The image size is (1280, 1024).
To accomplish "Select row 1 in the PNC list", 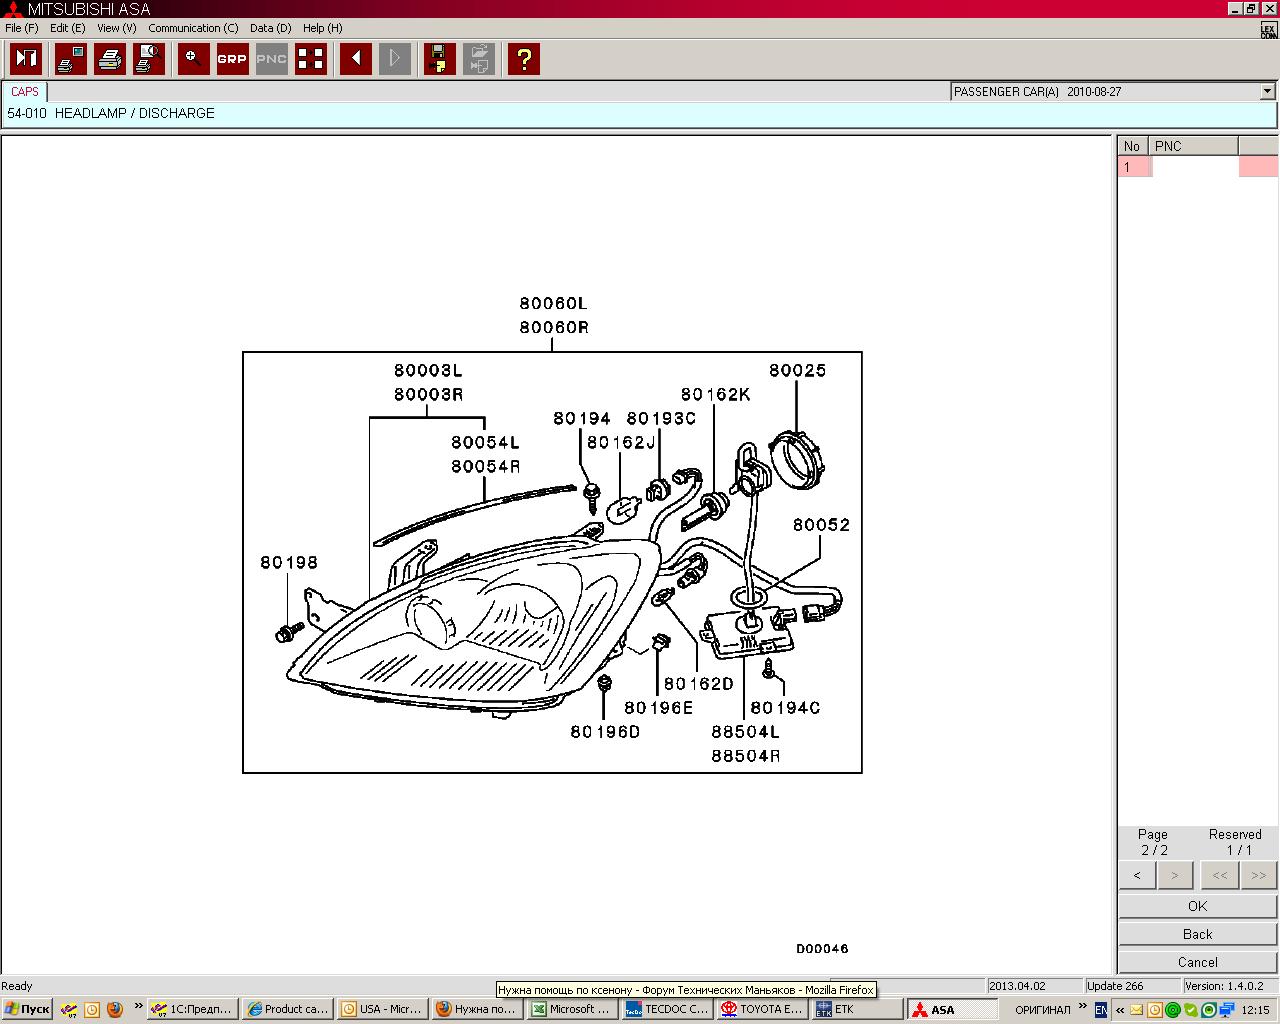I will tap(1134, 167).
